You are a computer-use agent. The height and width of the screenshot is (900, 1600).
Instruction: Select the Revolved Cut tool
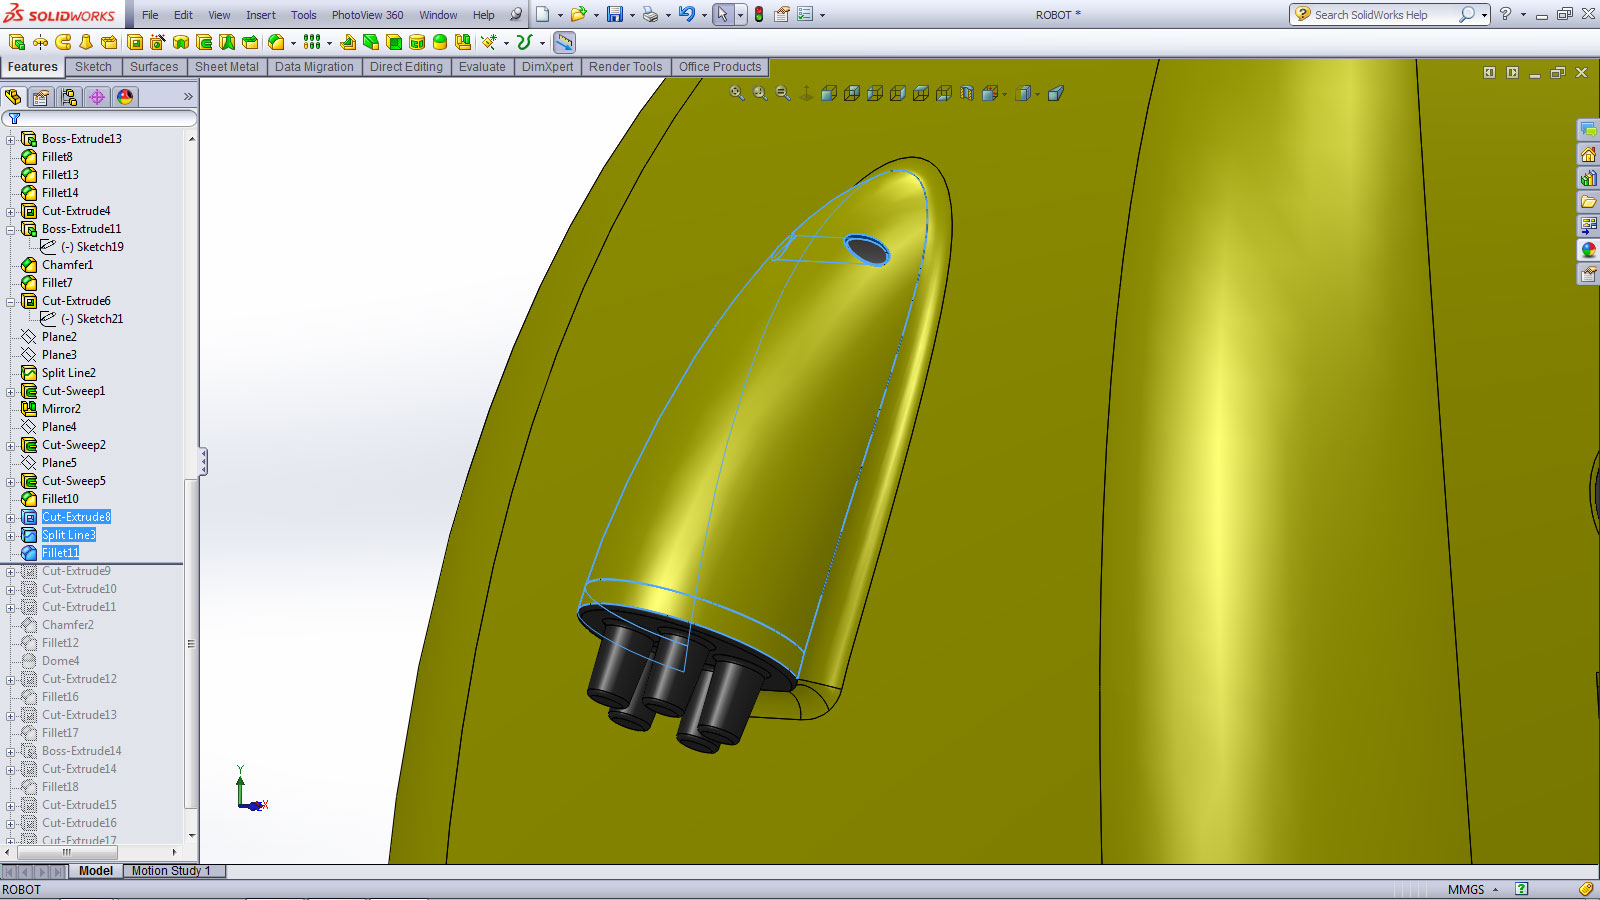coord(181,42)
